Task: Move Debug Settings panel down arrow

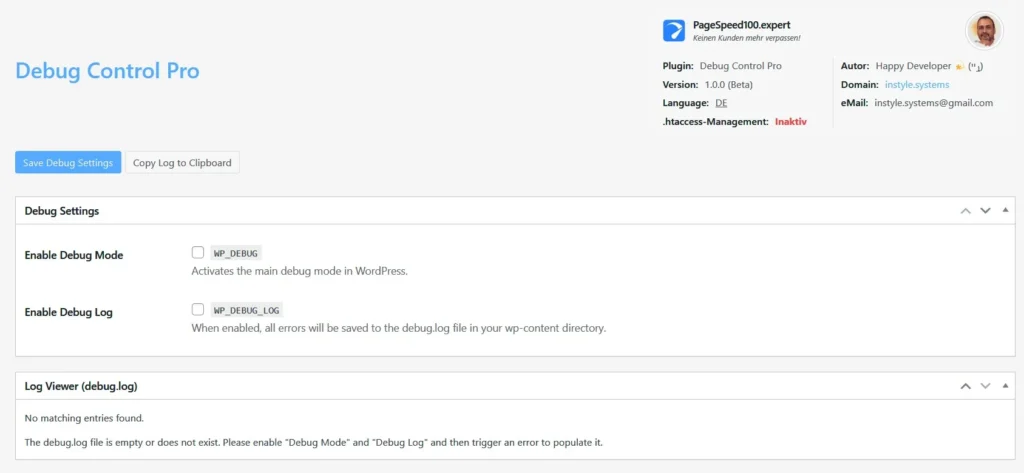Action: click(985, 210)
